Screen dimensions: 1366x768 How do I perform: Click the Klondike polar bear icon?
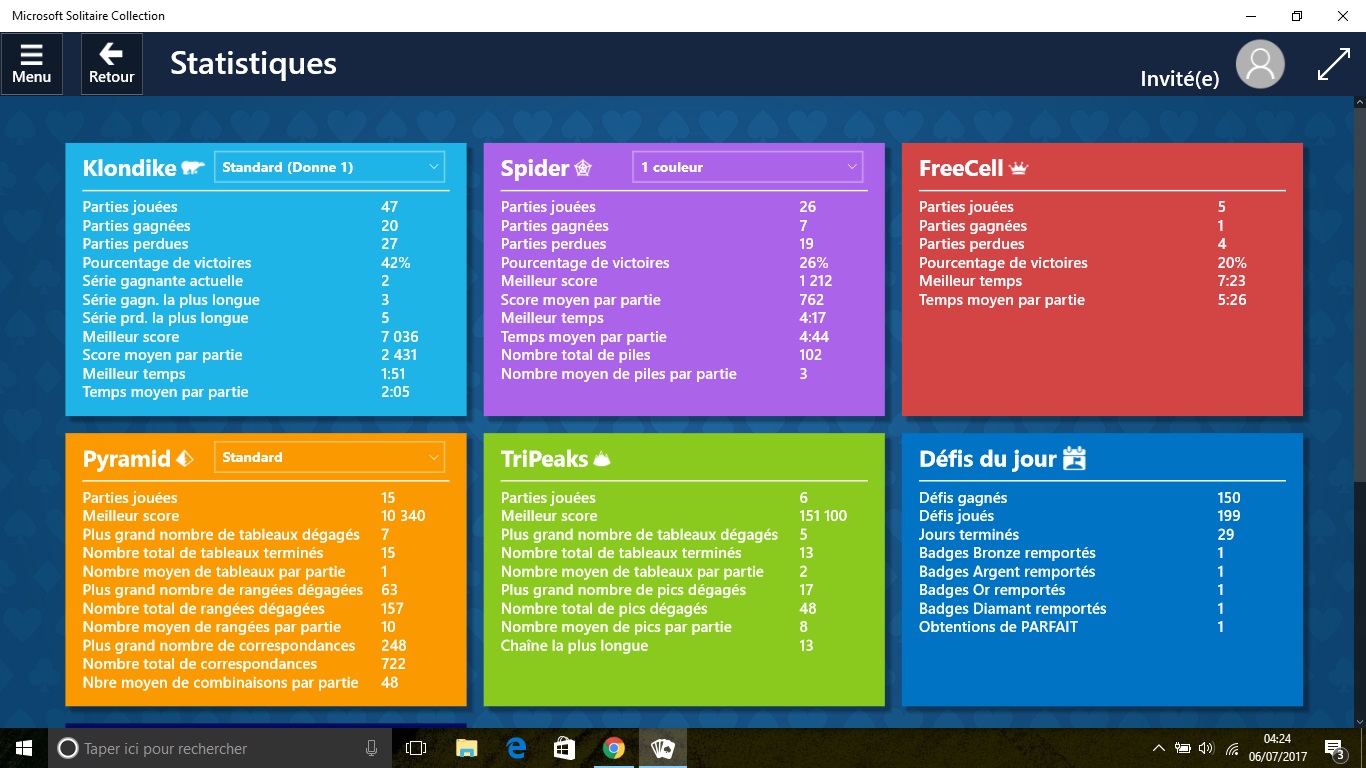pyautogui.click(x=193, y=168)
